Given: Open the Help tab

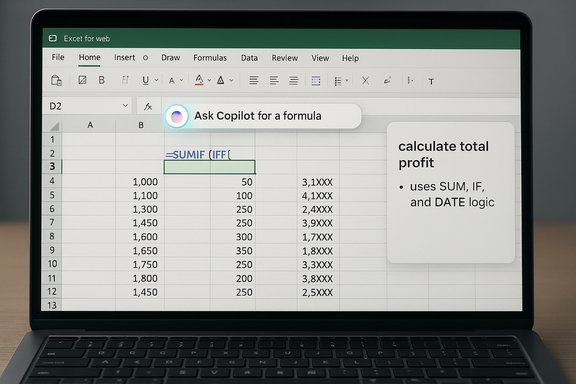Looking at the screenshot, I should click(350, 58).
